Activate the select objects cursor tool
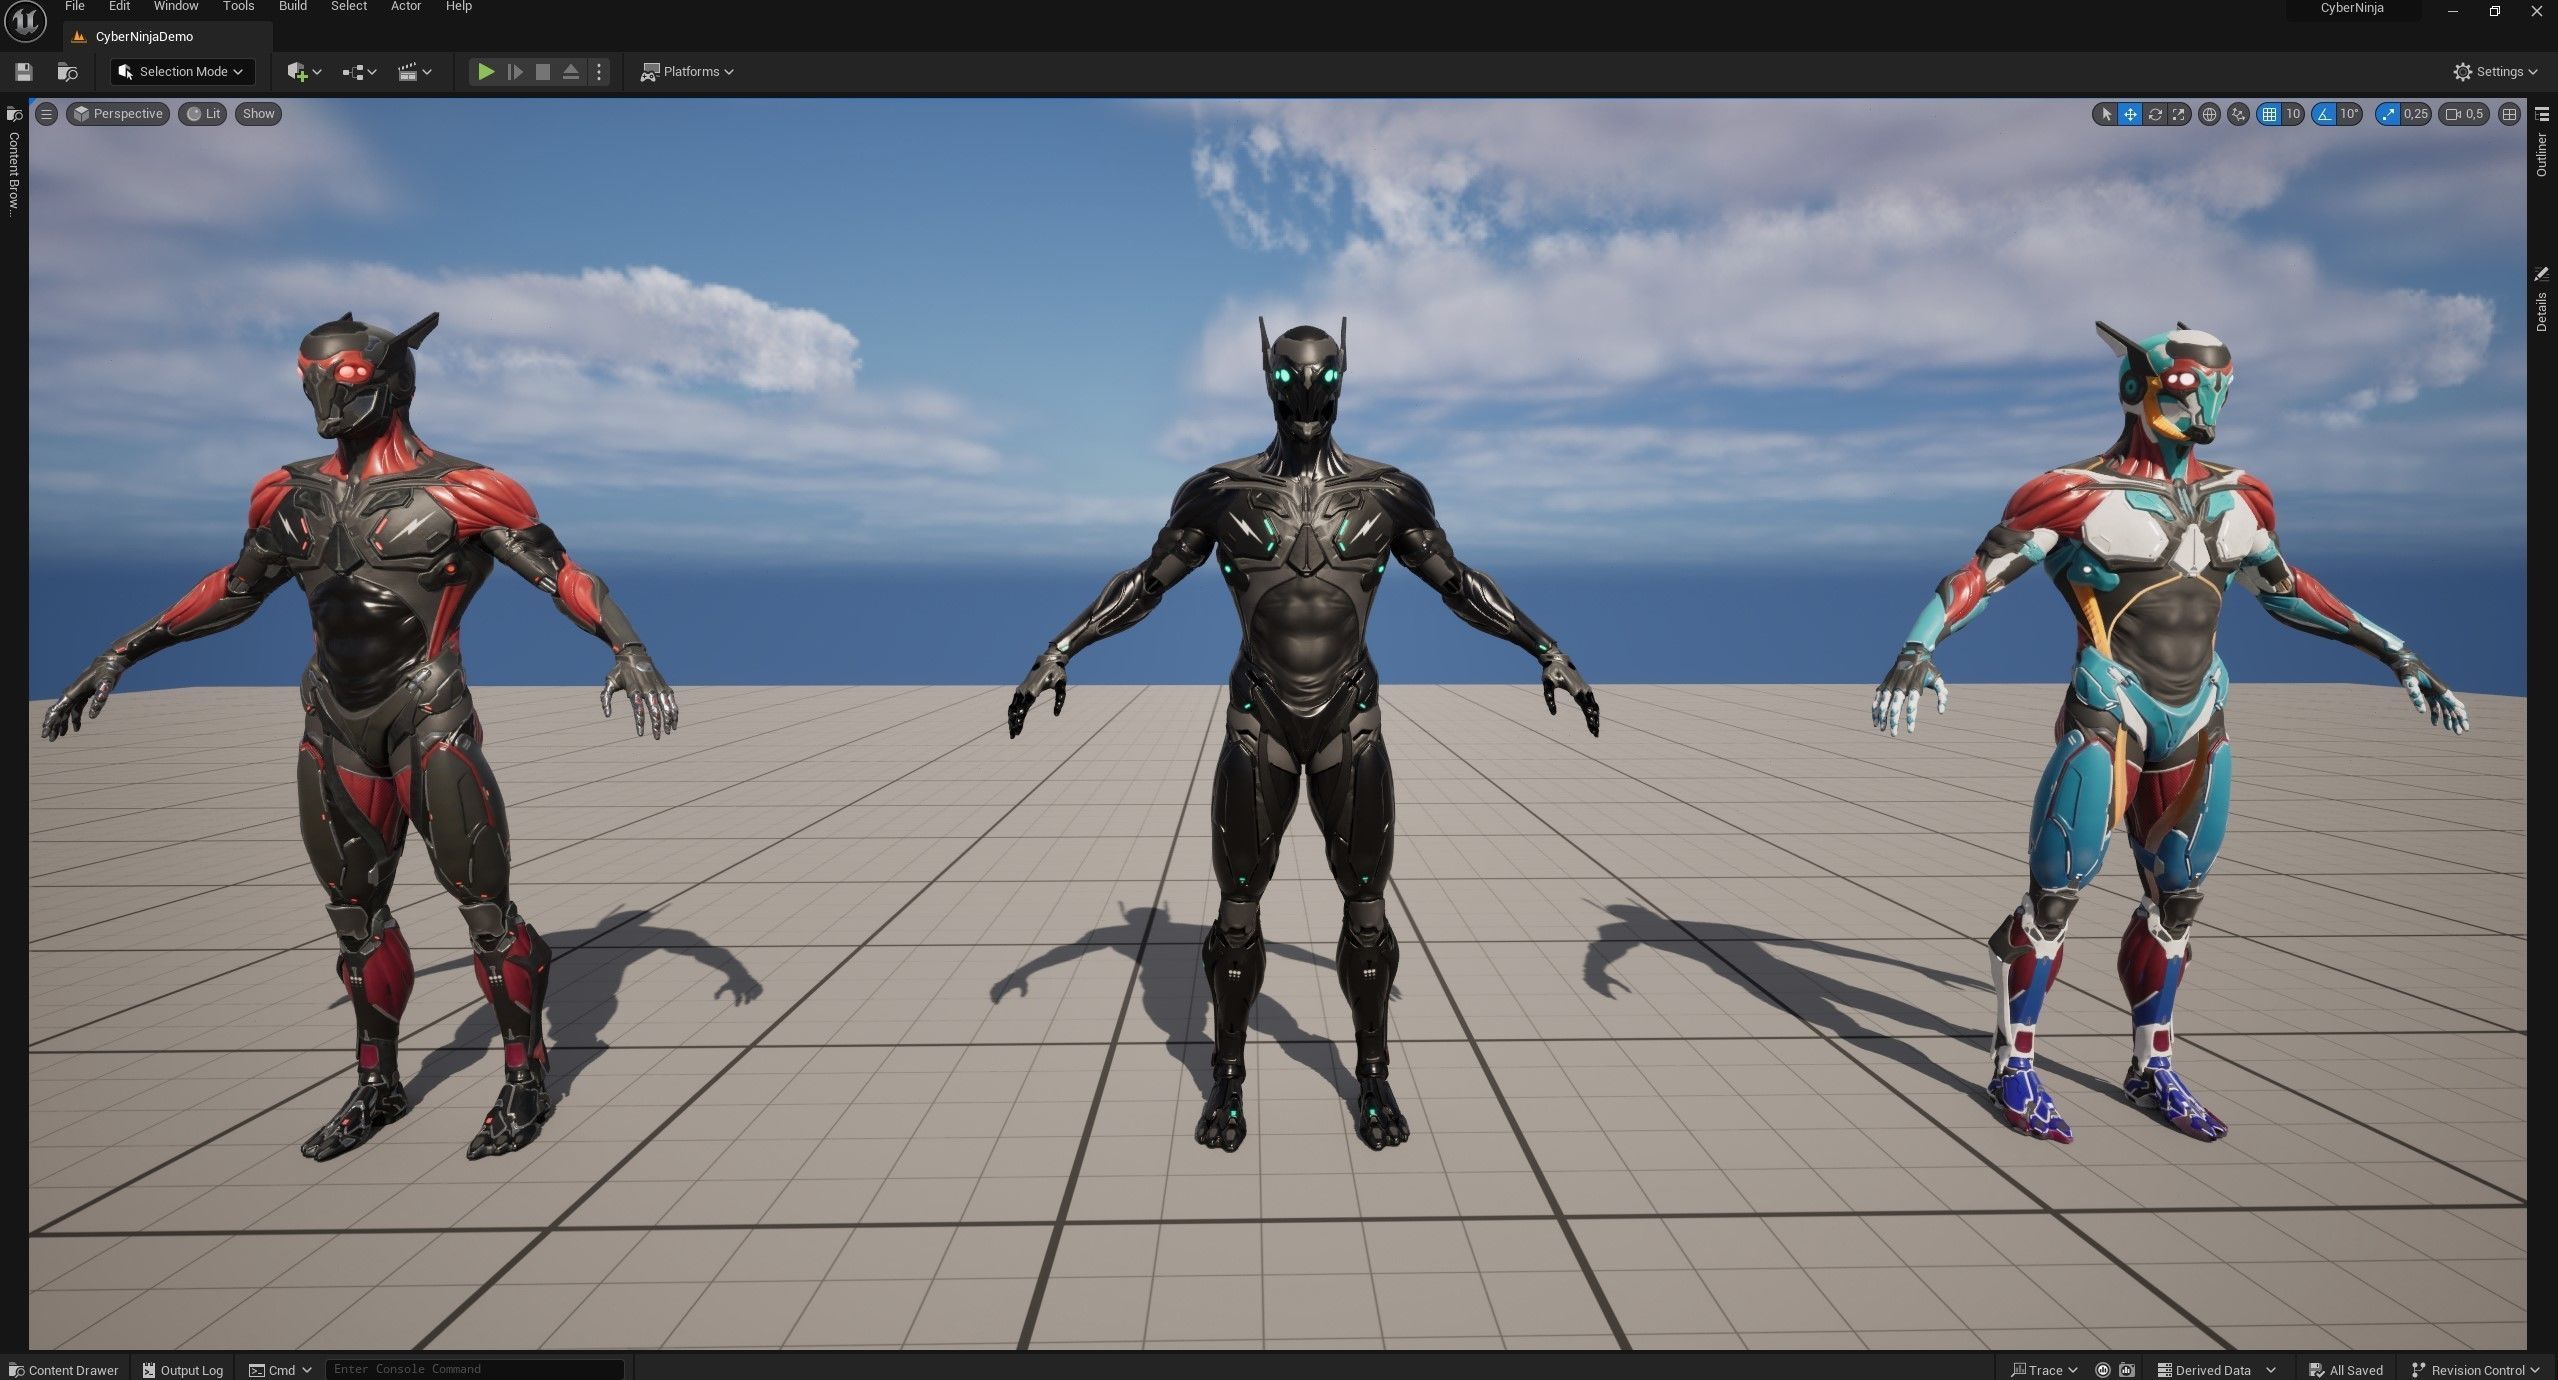Viewport: 2558px width, 1380px height. pyautogui.click(x=2106, y=114)
